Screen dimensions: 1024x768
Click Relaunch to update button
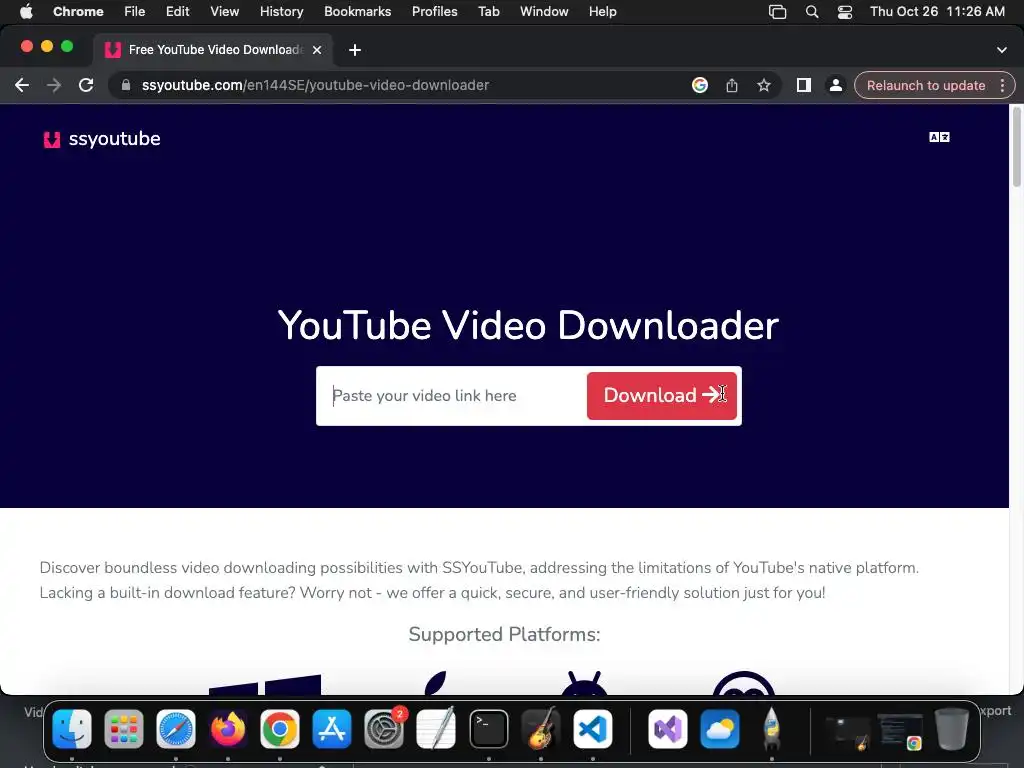[x=925, y=86]
